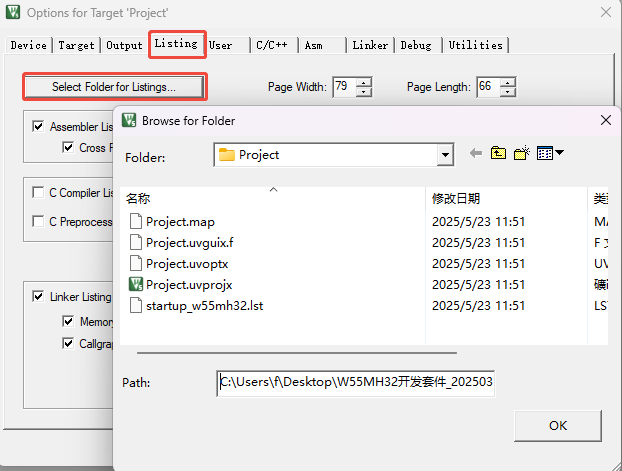Viewport: 622px width, 471px height.
Task: Click the horizontal scrollbar under file list
Action: [297, 352]
